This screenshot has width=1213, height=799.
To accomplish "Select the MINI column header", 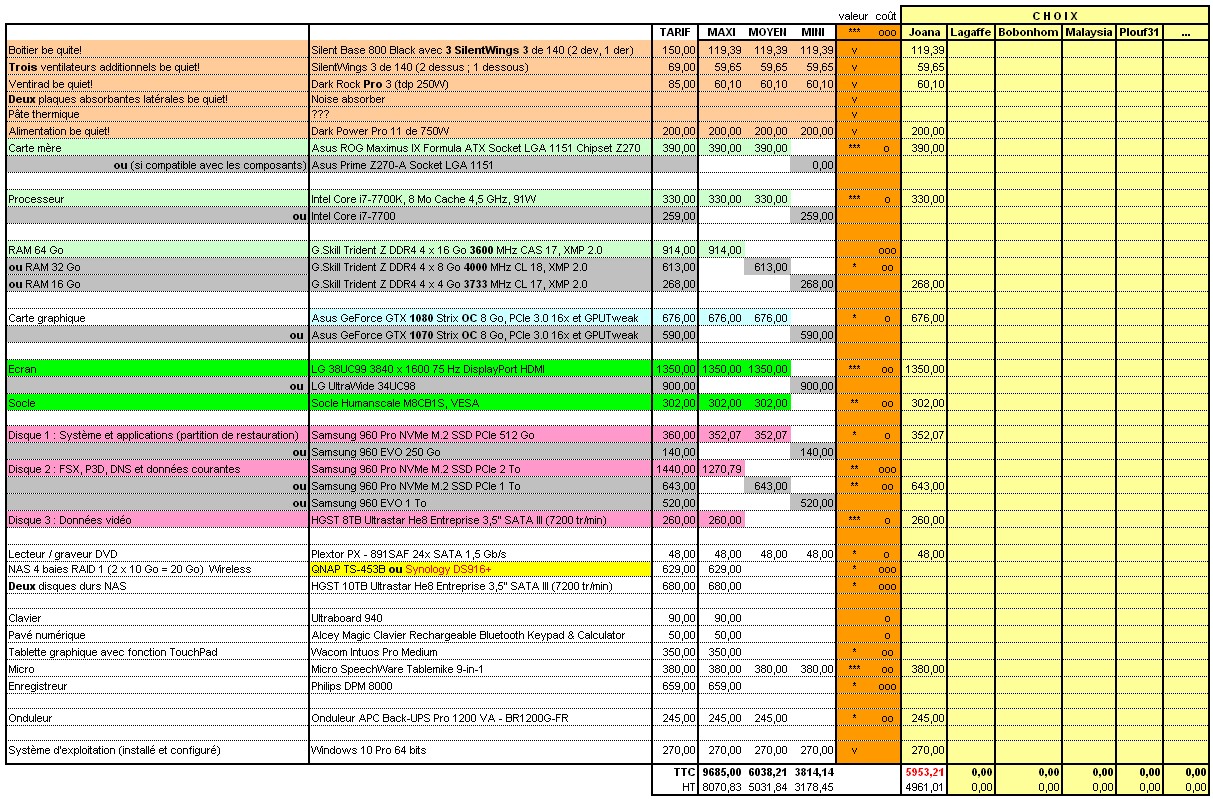I will click(x=813, y=32).
